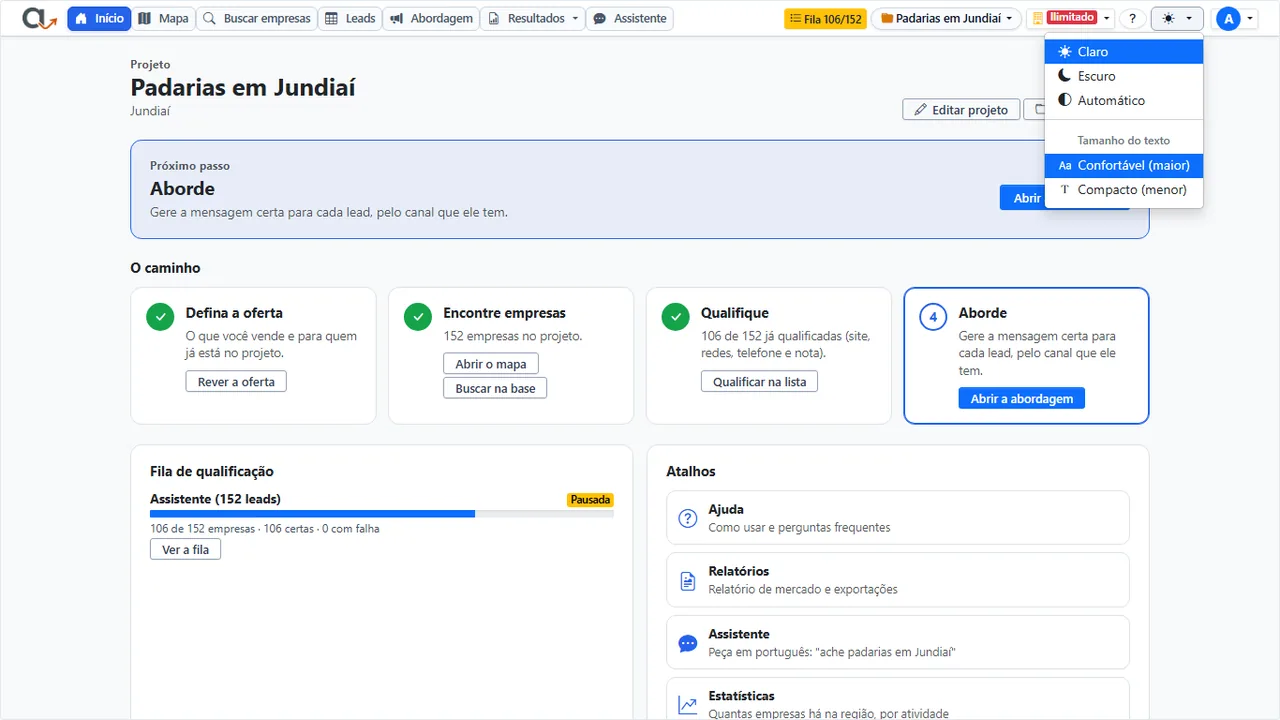1280x720 pixels.
Task: Expand the Resultados dropdown menu
Action: click(533, 18)
